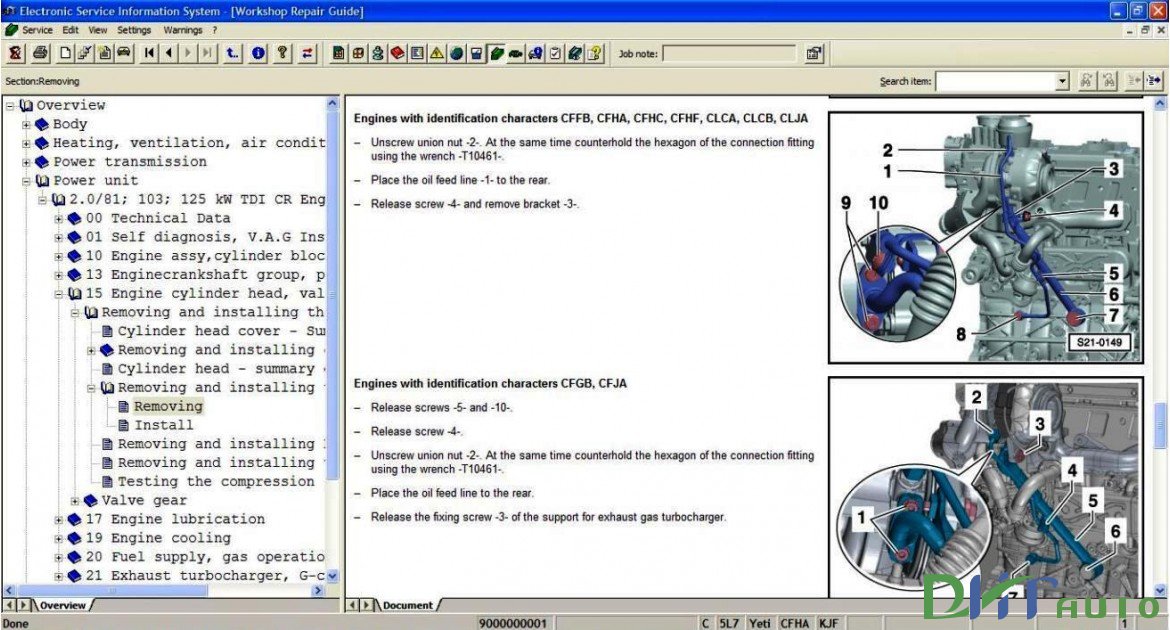Image resolution: width=1170 pixels, height=630 pixels.
Task: Click the document with checkmark toolbar icon
Action: (x=85, y=53)
